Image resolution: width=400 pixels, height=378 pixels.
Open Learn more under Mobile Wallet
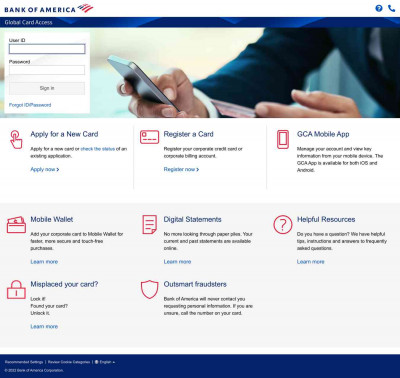tap(44, 262)
